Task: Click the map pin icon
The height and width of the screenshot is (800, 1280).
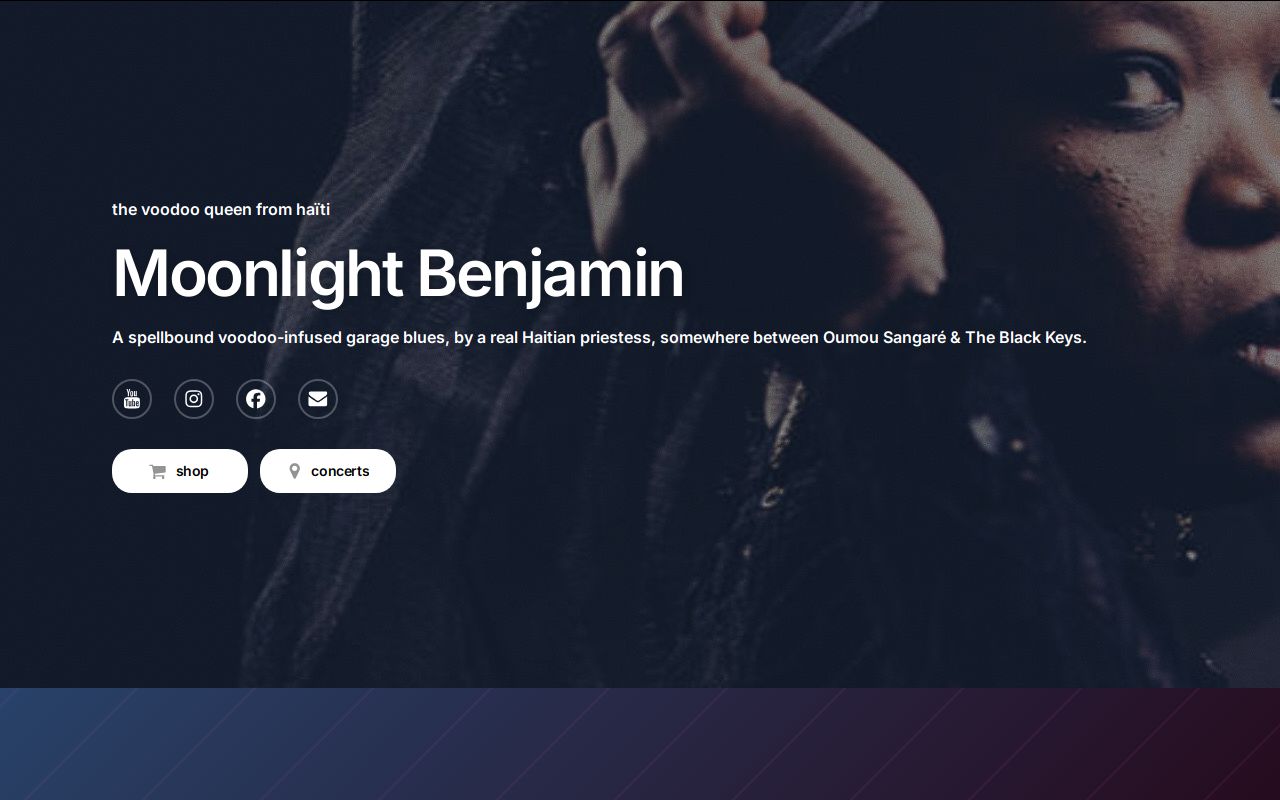Action: click(294, 471)
